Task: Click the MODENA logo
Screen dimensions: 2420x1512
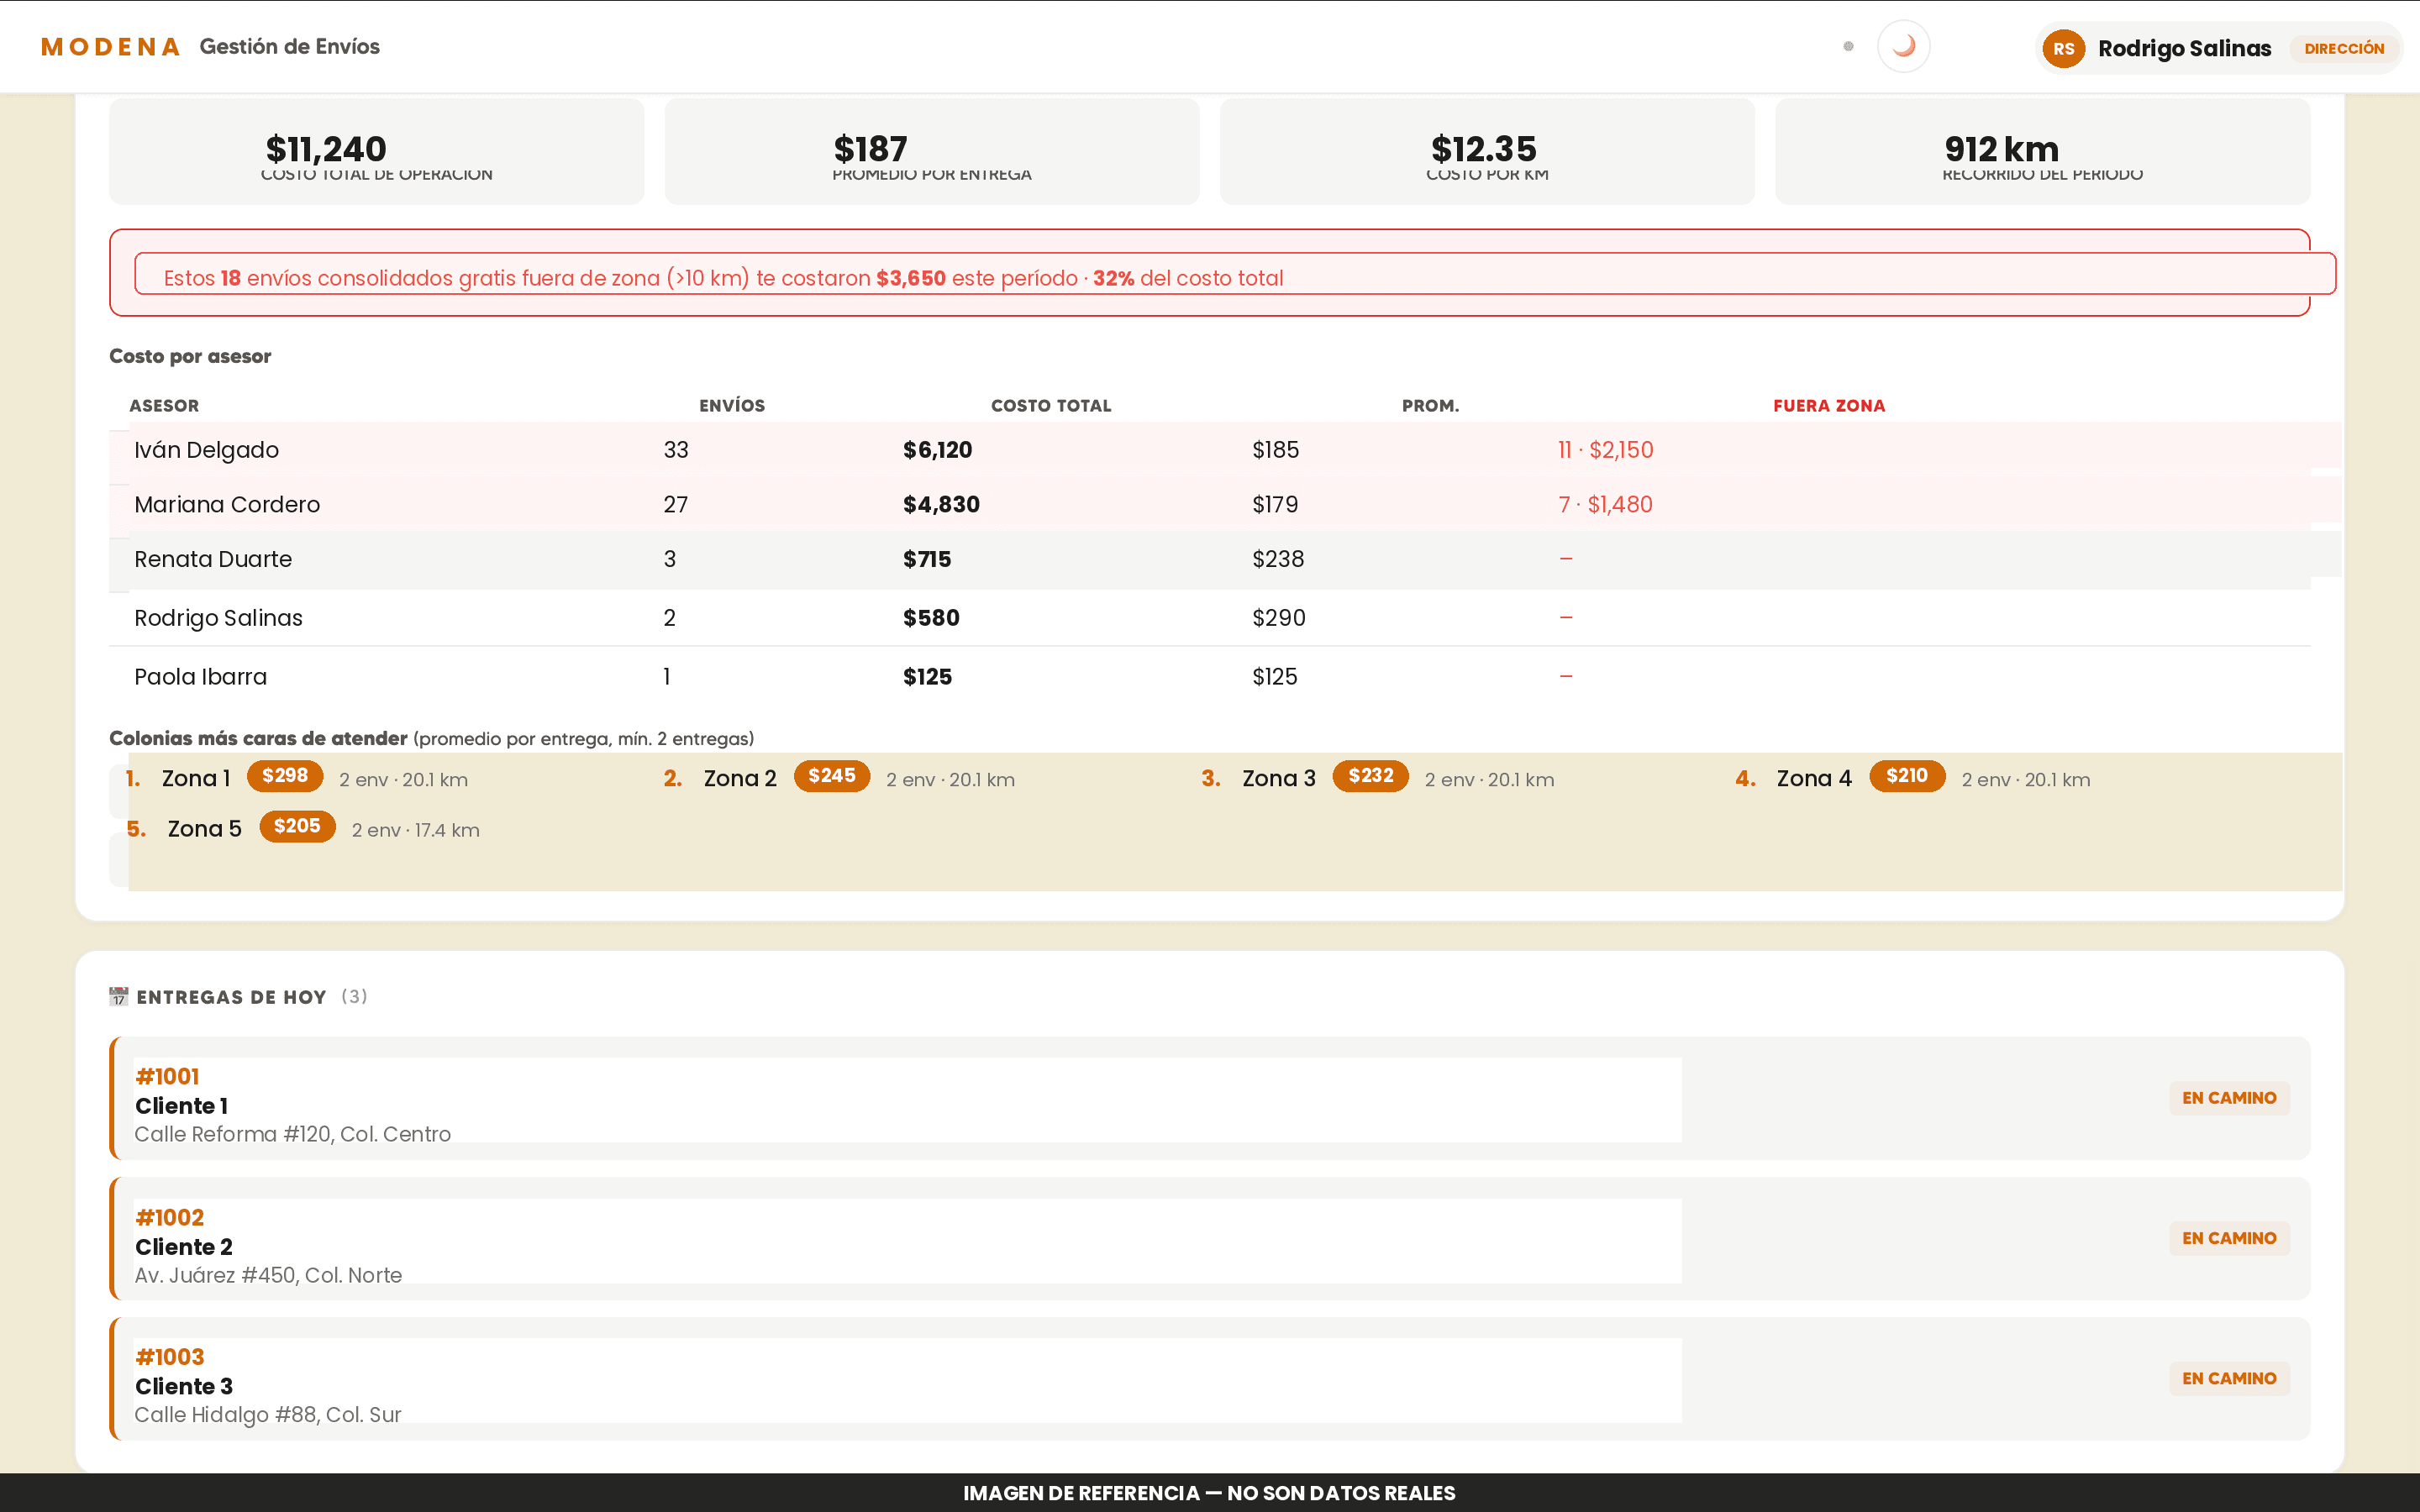Action: pos(111,47)
